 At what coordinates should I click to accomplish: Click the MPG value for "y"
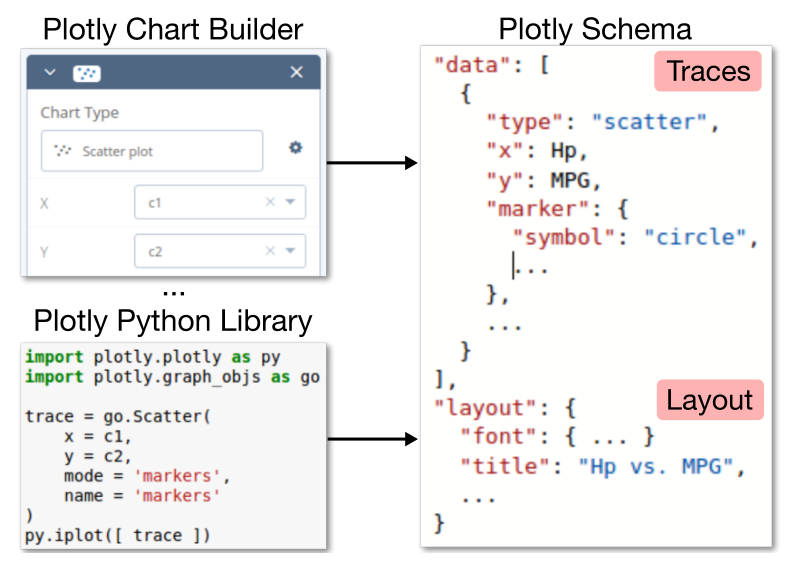pos(570,180)
